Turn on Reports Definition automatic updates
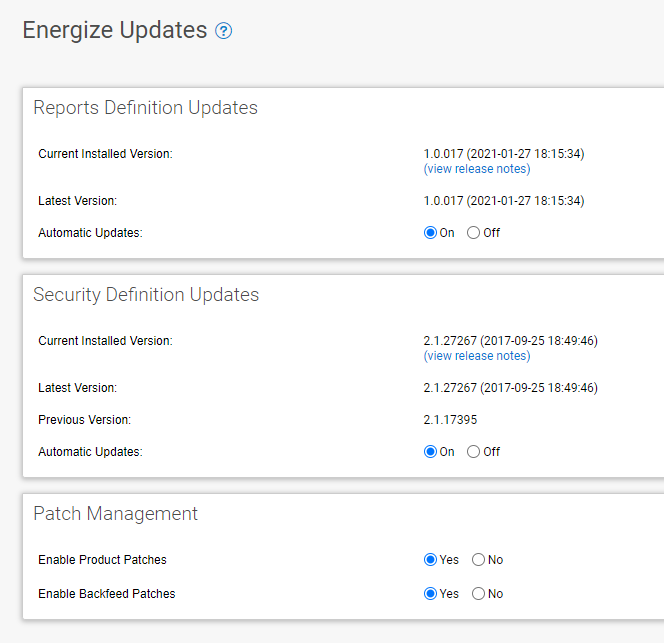Screen dimensions: 664x643 tap(430, 233)
